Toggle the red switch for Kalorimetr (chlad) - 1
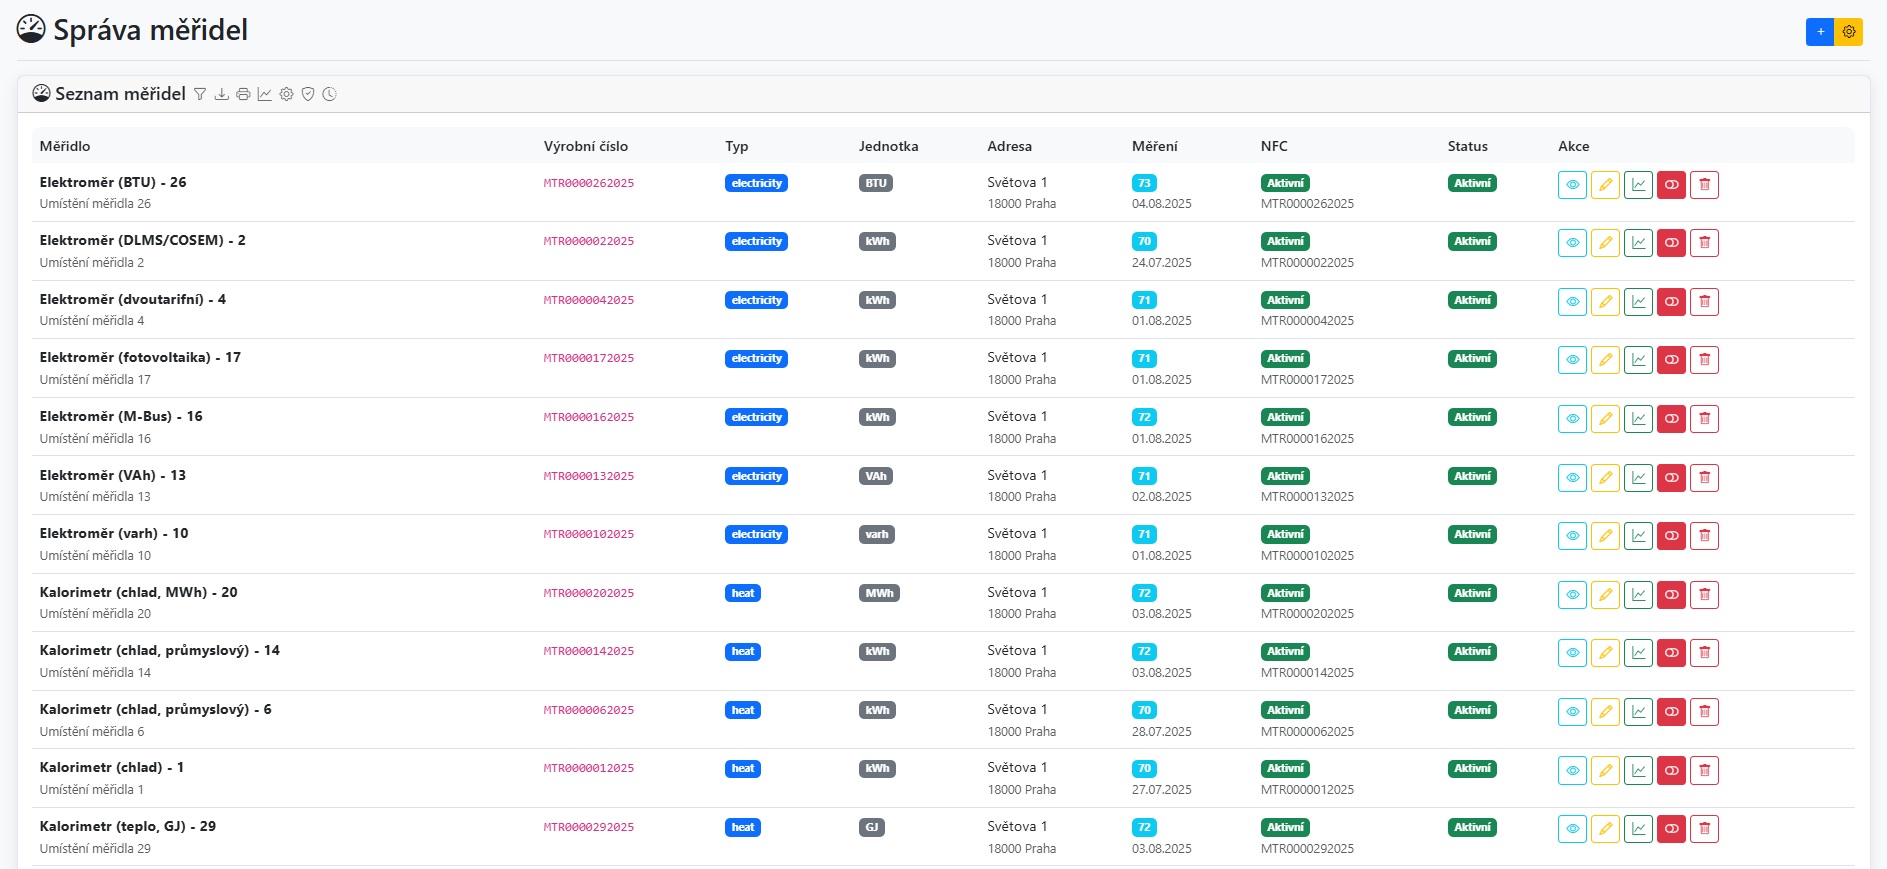The image size is (1887, 869). pyautogui.click(x=1671, y=770)
